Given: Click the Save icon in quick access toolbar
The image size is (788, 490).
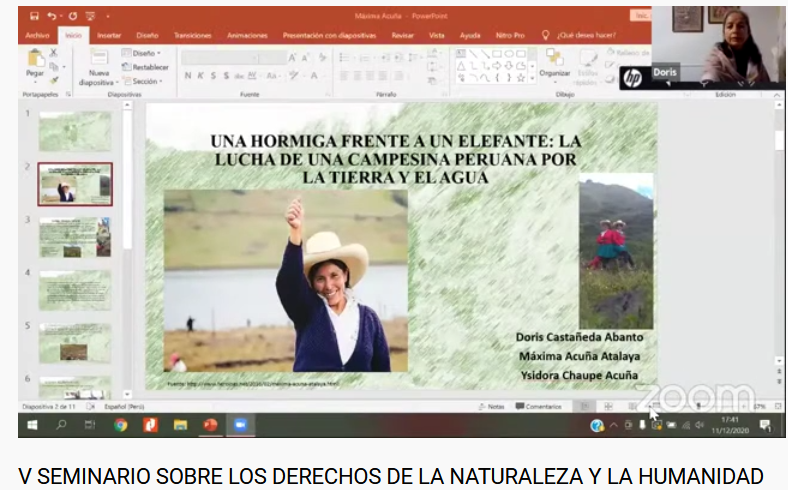Looking at the screenshot, I should tap(34, 16).
